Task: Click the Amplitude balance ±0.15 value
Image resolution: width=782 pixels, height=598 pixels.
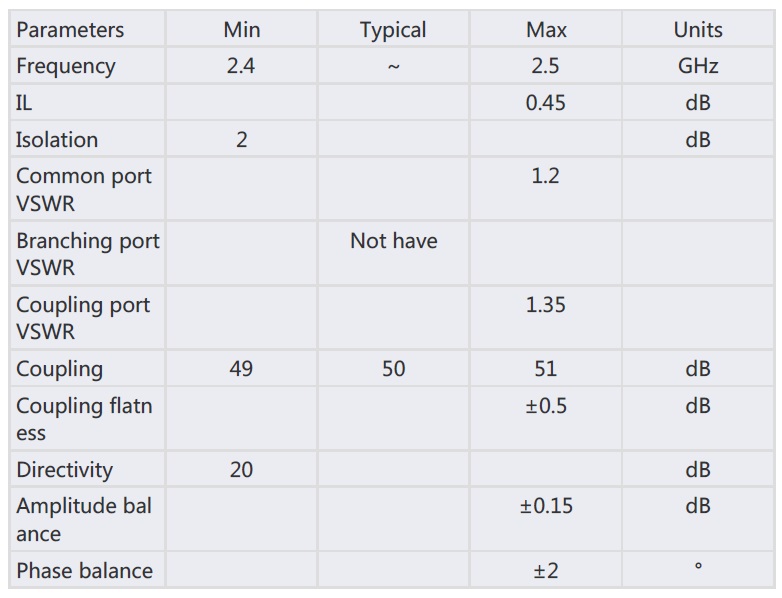Action: tap(546, 506)
